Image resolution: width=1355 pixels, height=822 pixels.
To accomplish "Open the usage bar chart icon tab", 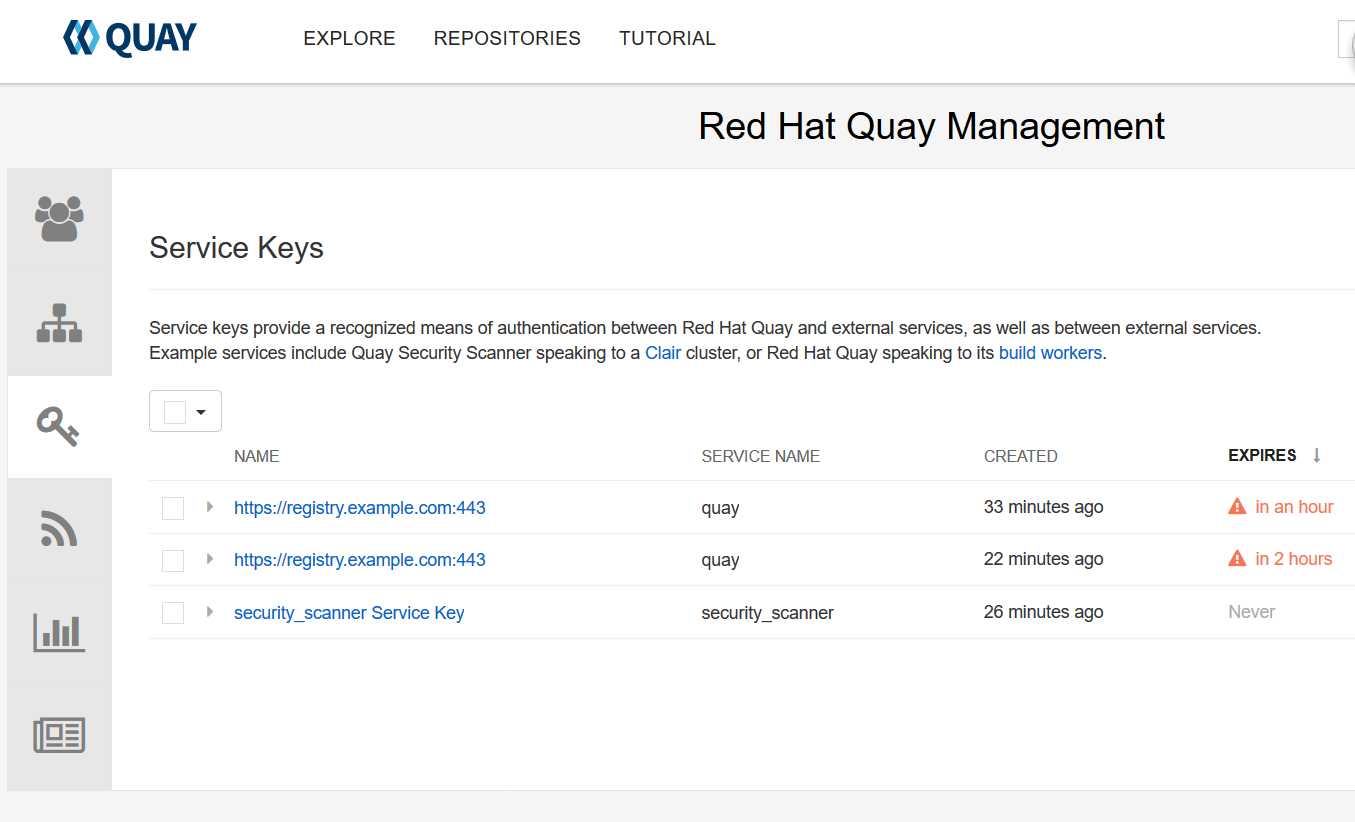I will [x=59, y=632].
